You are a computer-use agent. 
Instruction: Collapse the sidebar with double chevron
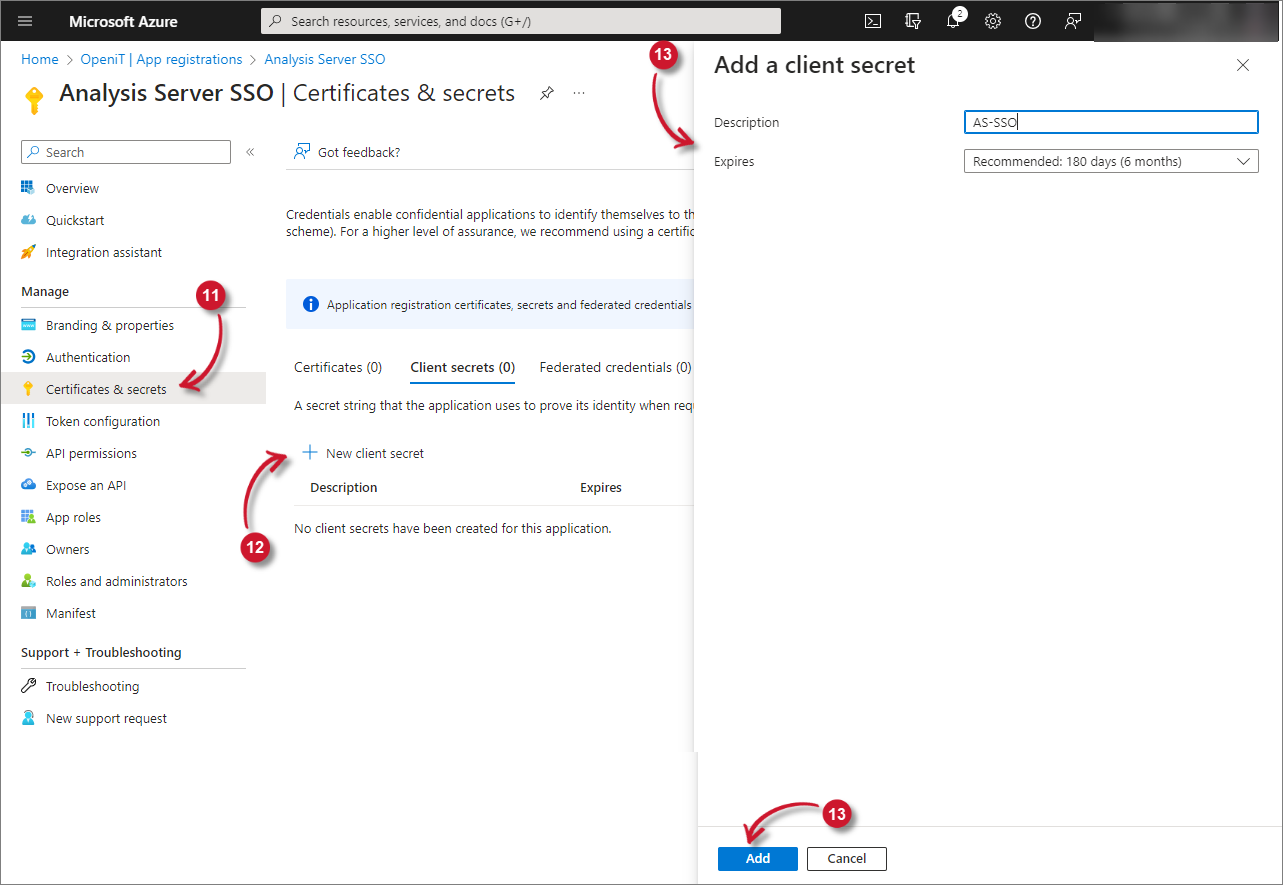(250, 152)
